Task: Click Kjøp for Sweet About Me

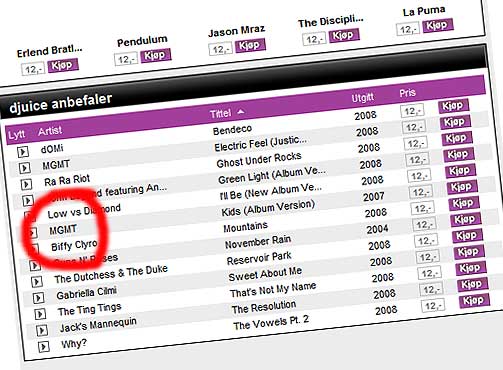Action: (469, 252)
